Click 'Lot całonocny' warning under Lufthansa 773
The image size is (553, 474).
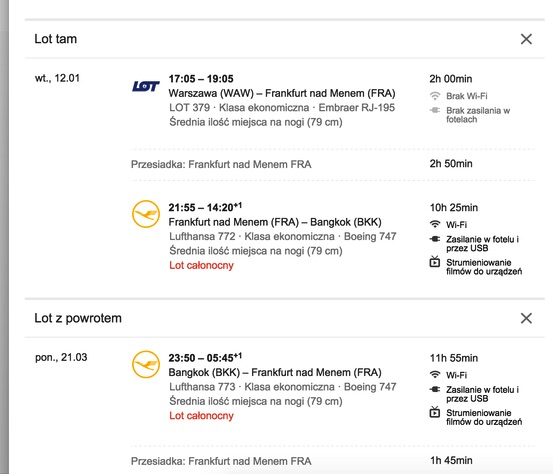pos(201,415)
